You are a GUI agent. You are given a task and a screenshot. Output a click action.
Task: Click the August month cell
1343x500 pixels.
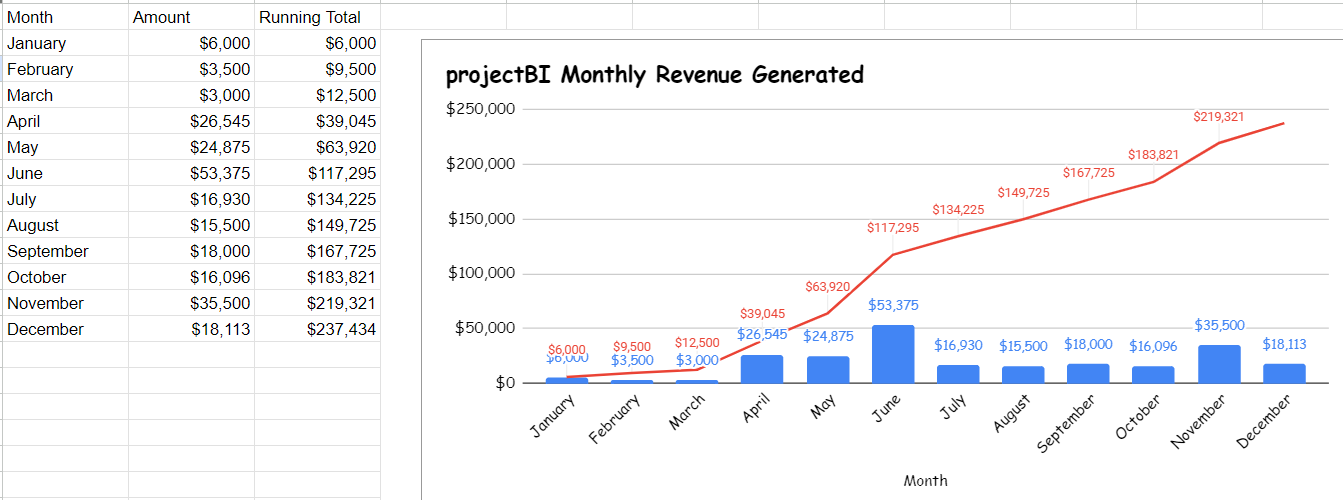click(65, 225)
